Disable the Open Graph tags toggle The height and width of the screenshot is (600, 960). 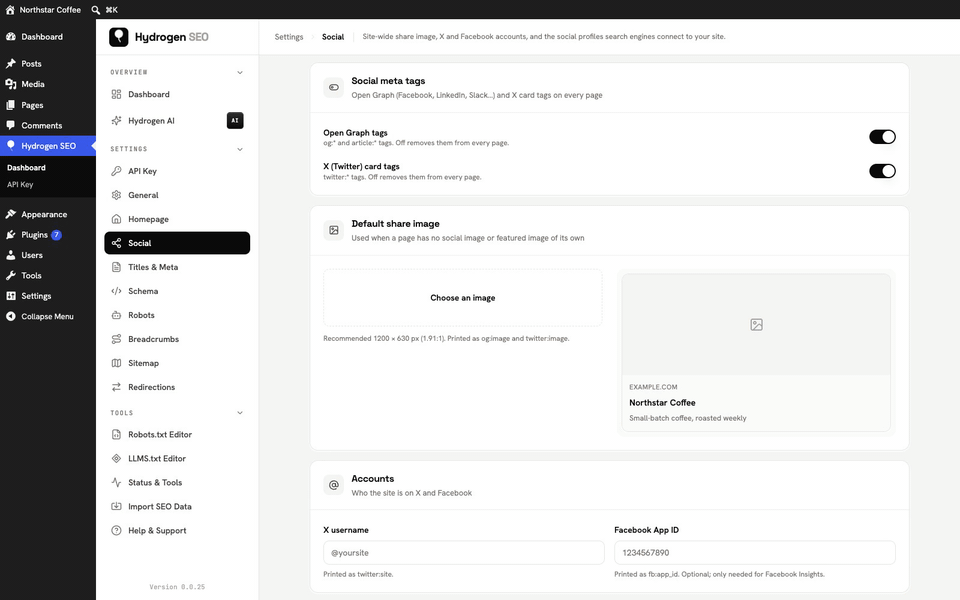coord(882,137)
